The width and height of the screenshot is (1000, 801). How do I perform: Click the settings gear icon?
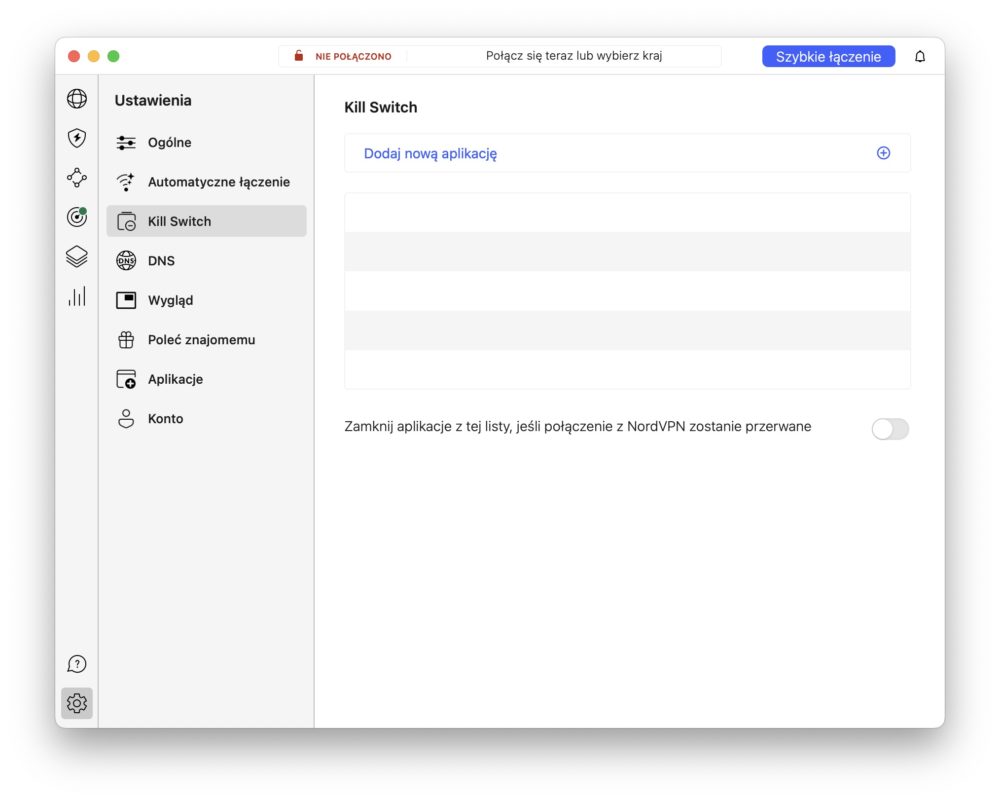pyautogui.click(x=77, y=703)
